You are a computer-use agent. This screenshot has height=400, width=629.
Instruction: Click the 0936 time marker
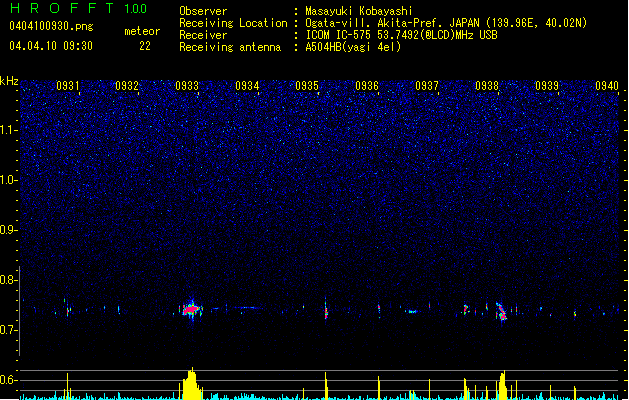[367, 86]
